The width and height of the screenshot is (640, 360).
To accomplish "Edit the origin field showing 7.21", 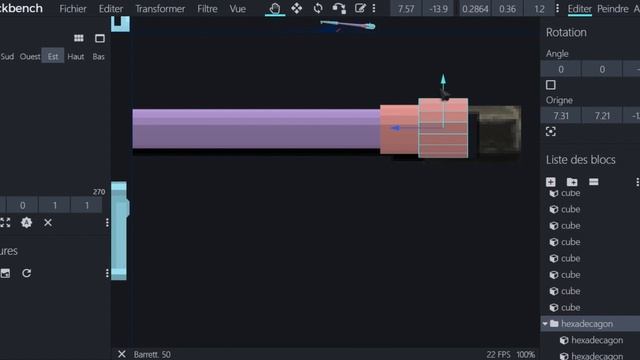I will 602,116.
